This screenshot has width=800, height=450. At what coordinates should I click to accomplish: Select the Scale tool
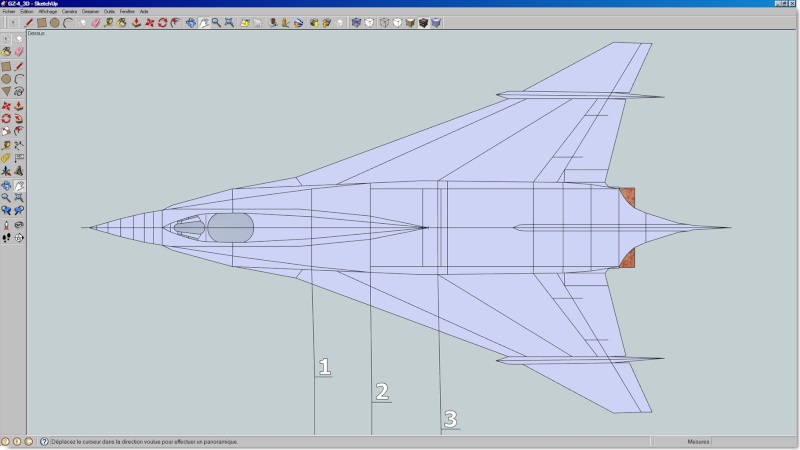(x=6, y=131)
